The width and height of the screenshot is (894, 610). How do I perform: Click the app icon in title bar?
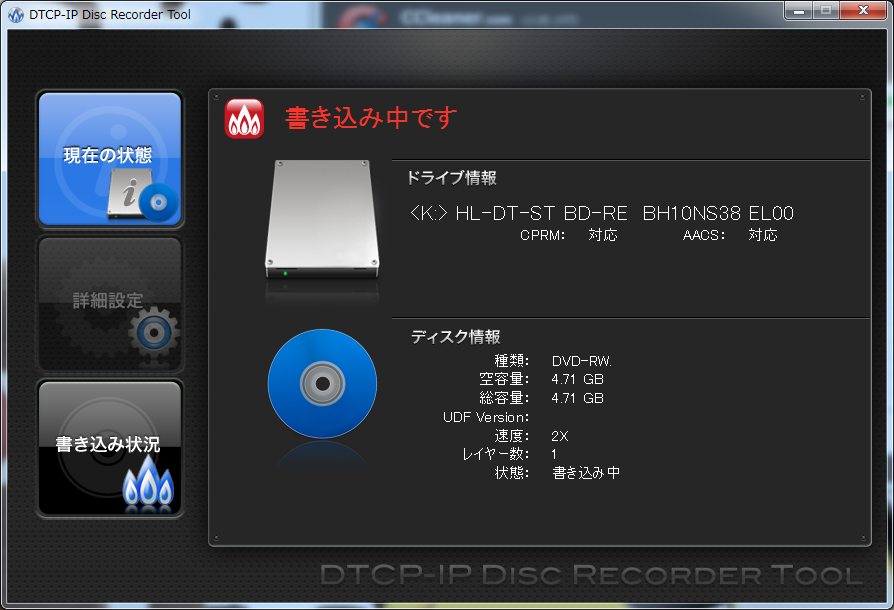click(x=16, y=15)
